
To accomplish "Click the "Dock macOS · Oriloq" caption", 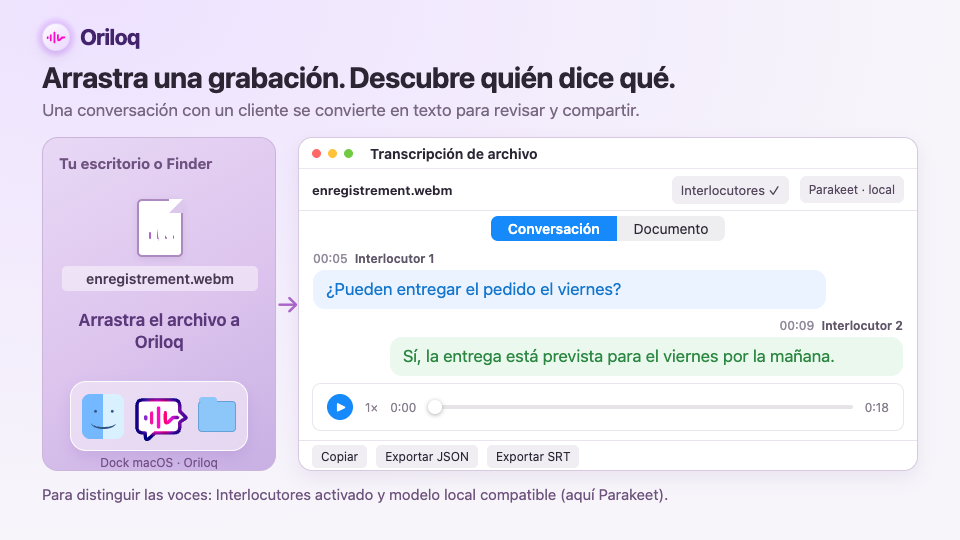I will [159, 462].
